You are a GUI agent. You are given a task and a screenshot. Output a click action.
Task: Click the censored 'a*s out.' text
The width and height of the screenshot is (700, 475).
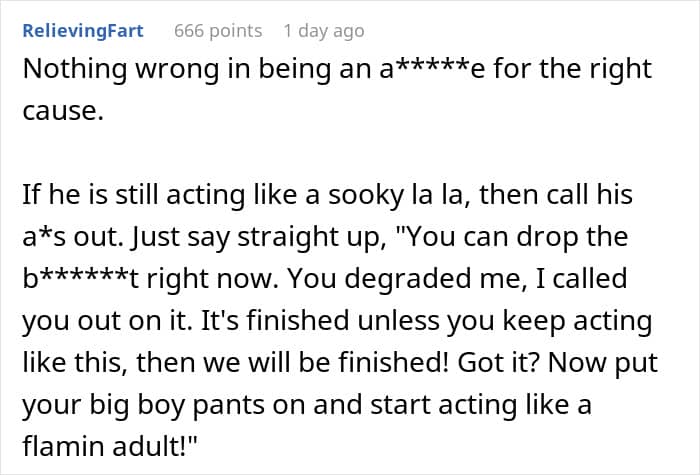click(x=73, y=237)
